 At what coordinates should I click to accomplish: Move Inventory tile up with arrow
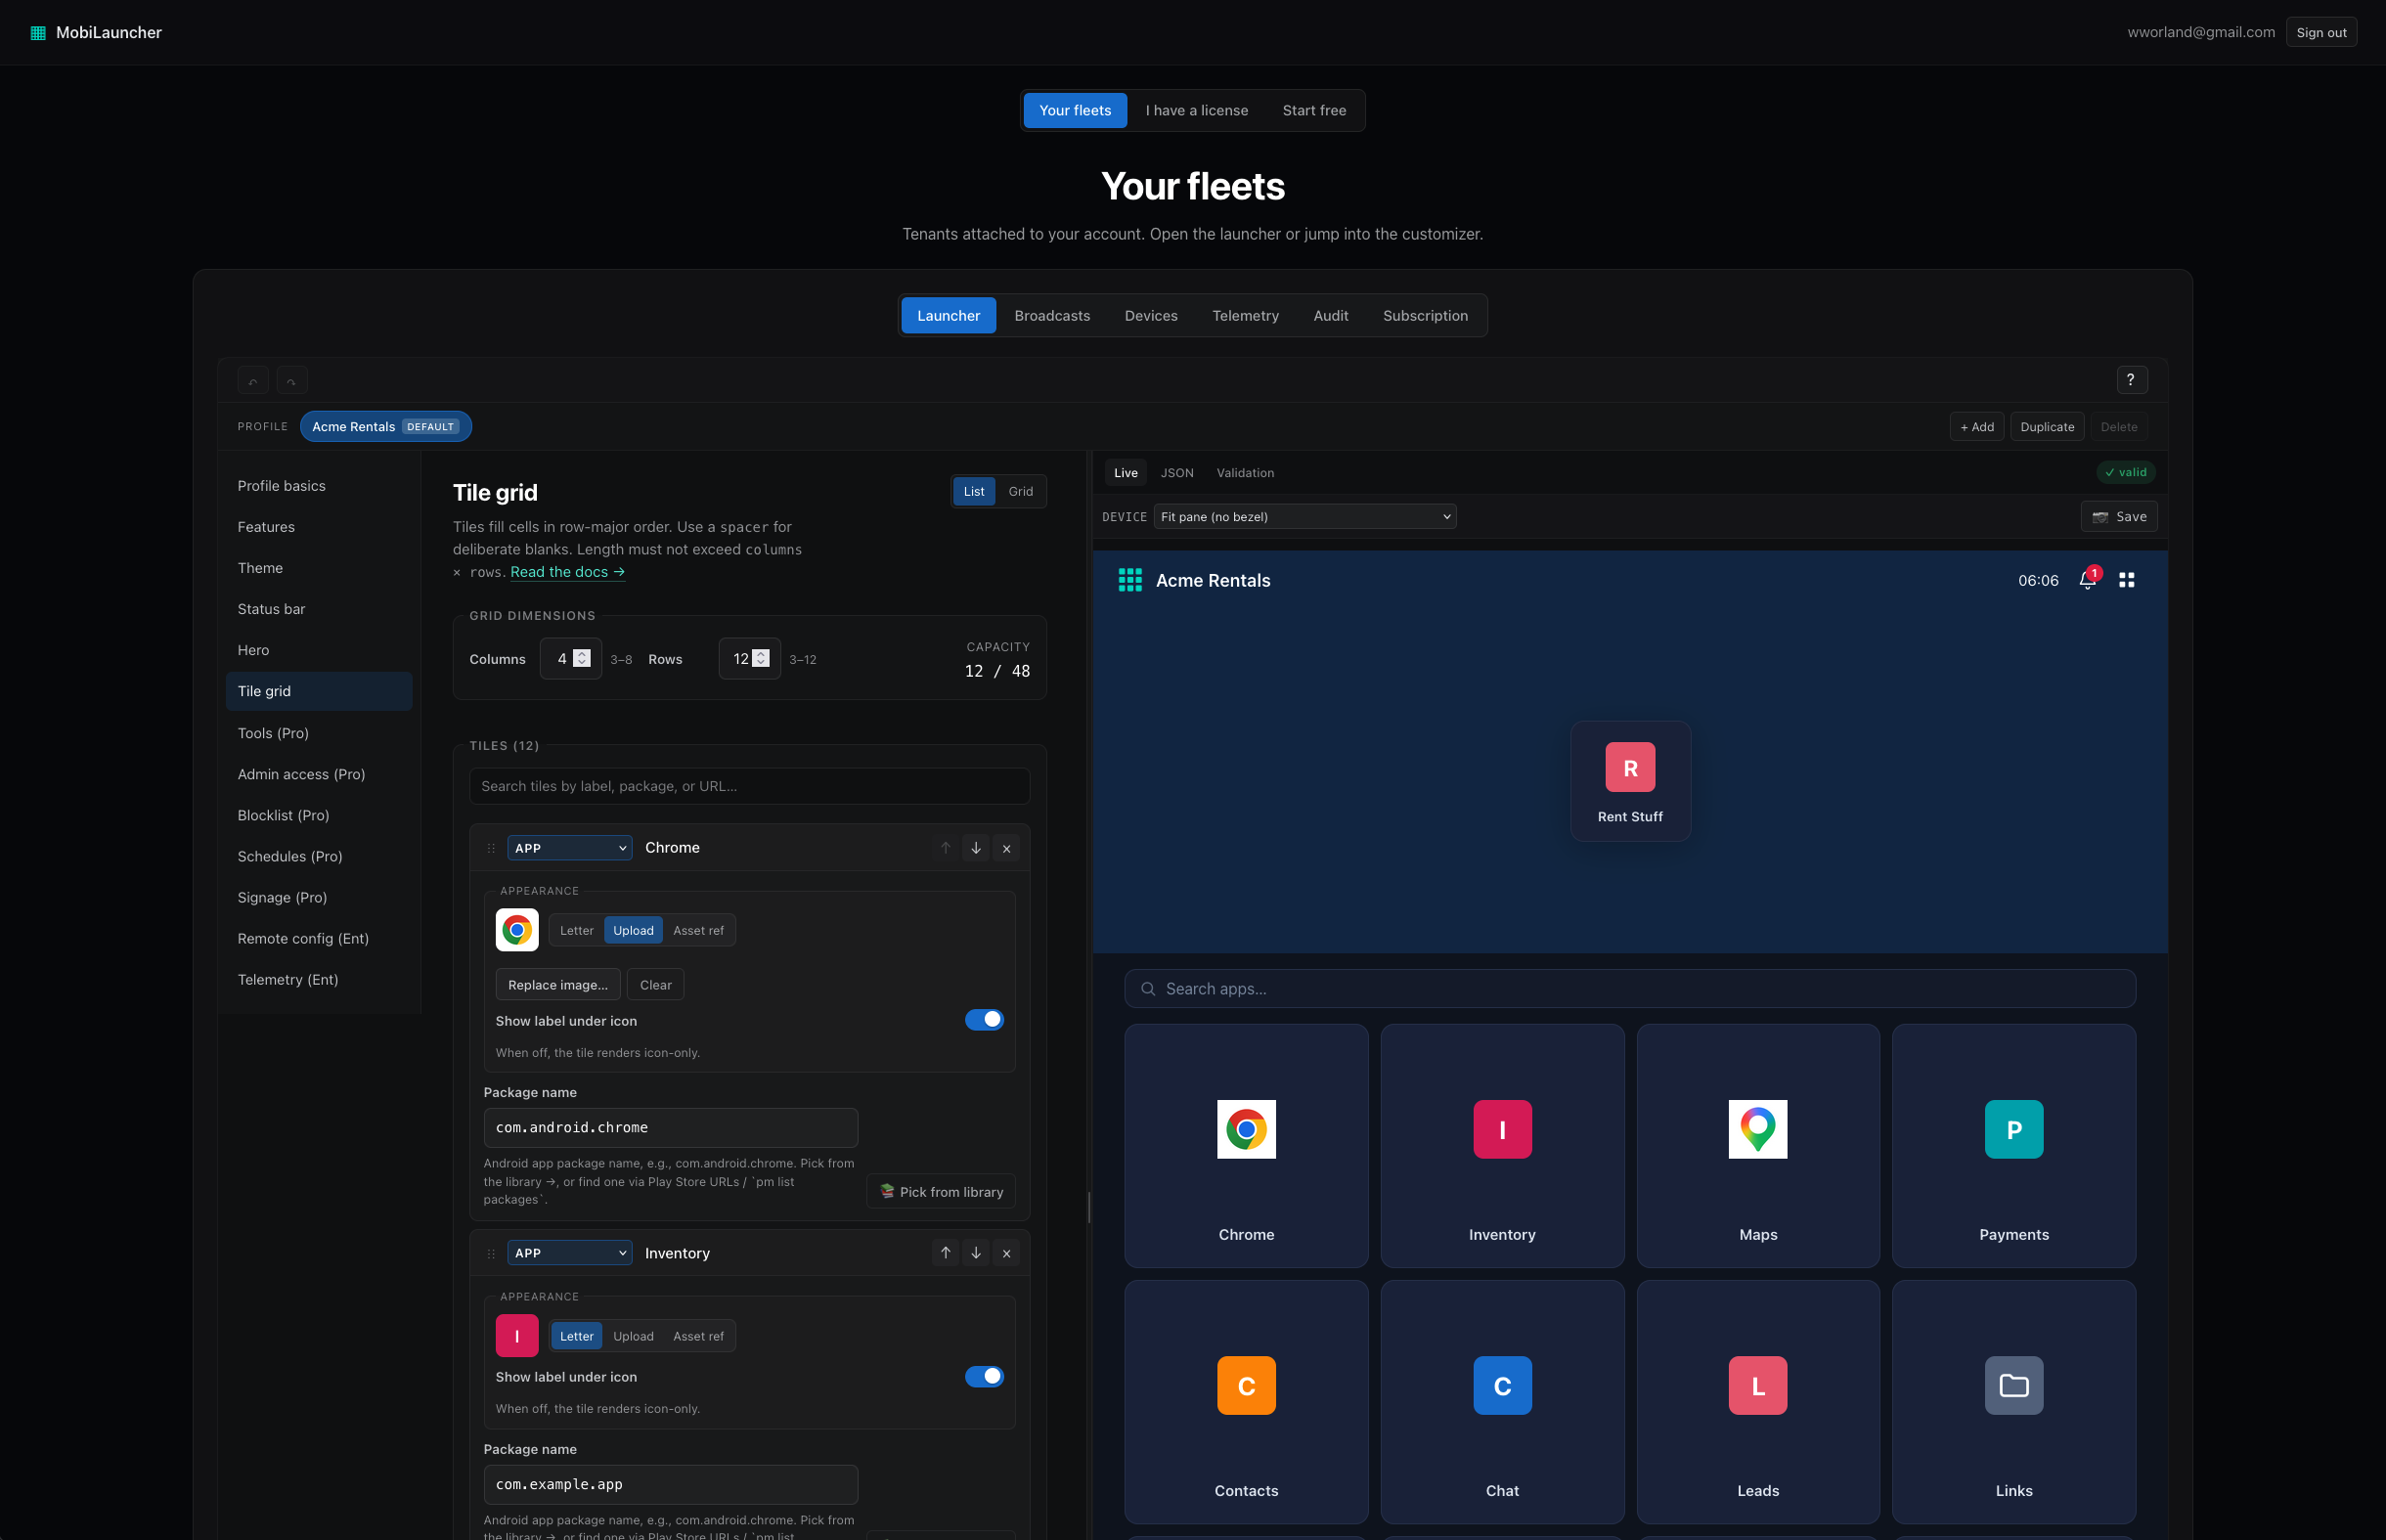point(945,1253)
